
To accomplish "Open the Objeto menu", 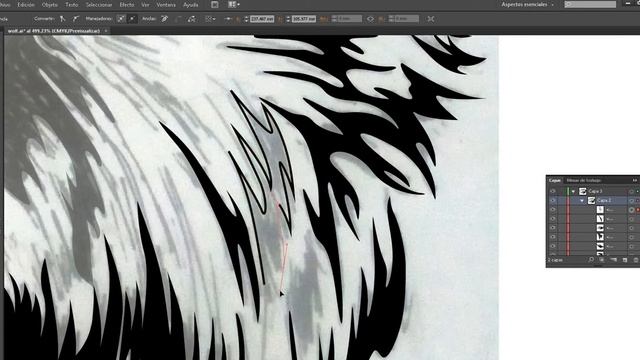I will point(50,5).
